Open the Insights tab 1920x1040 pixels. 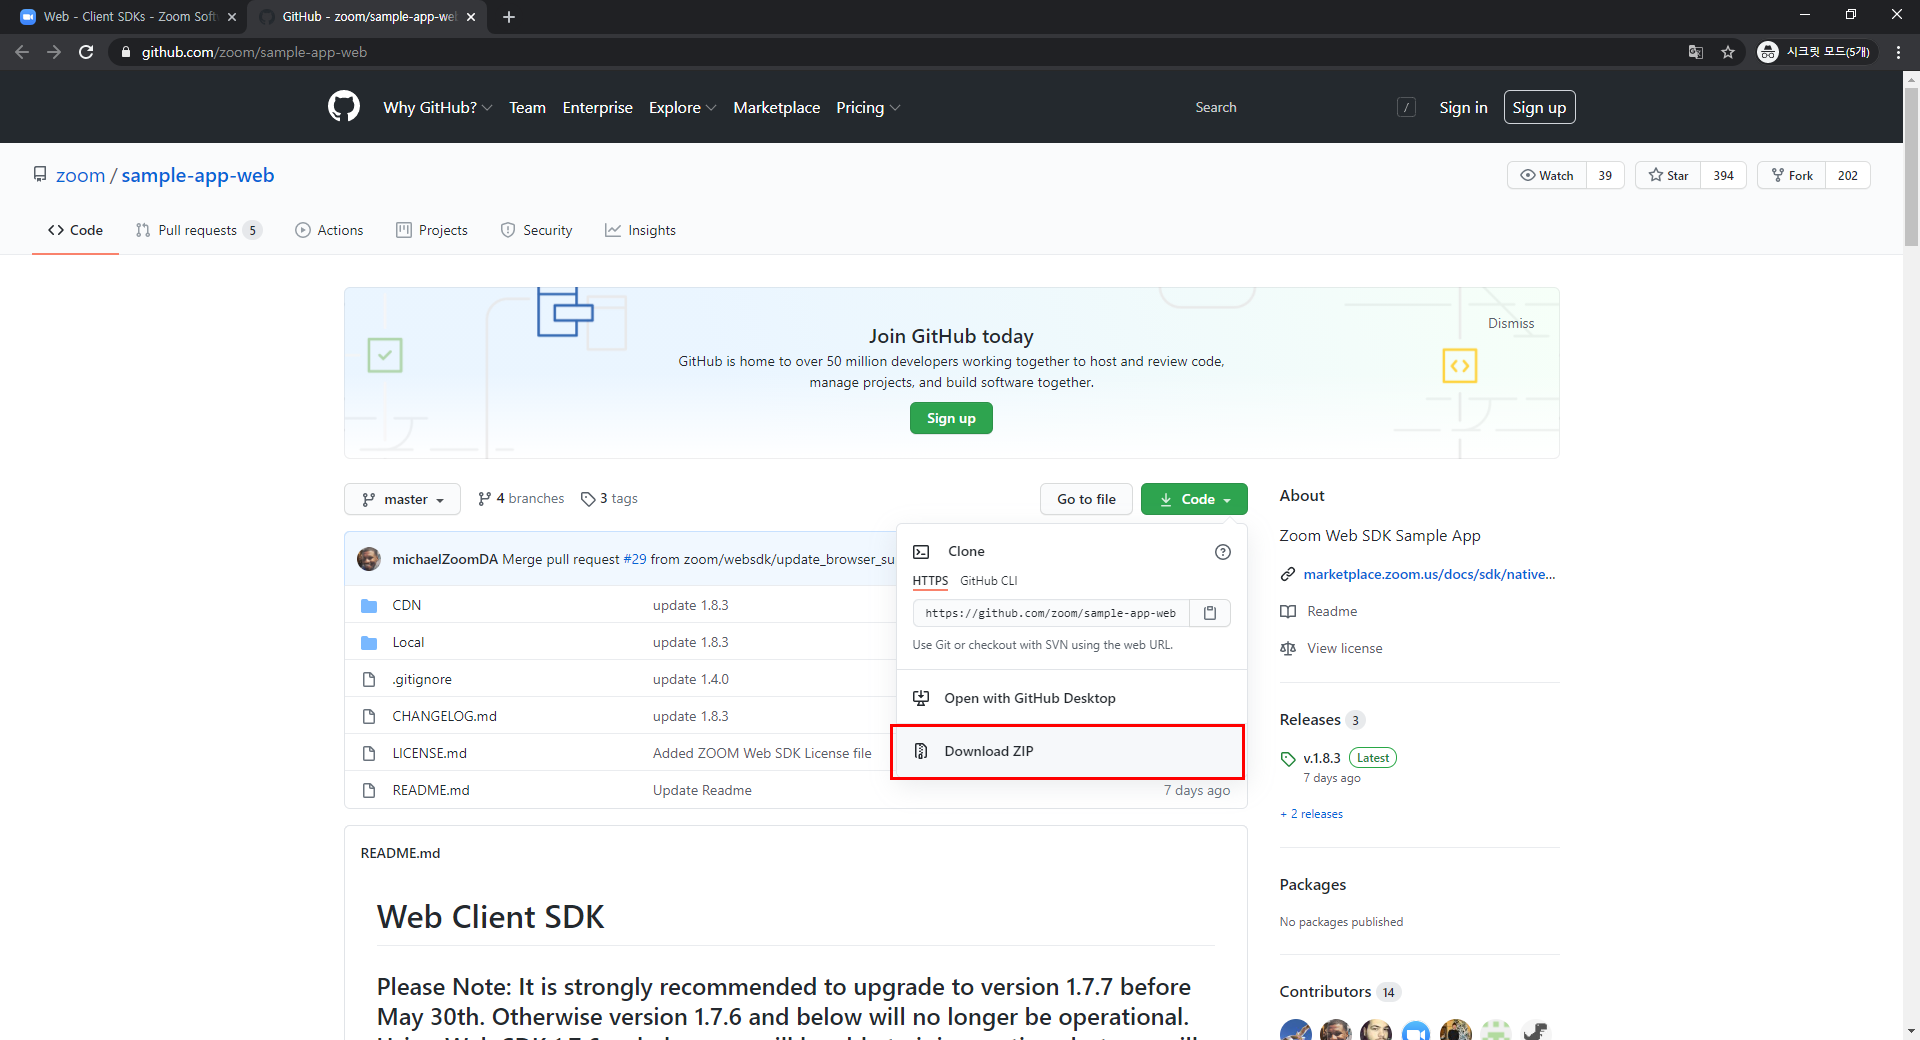coord(641,230)
